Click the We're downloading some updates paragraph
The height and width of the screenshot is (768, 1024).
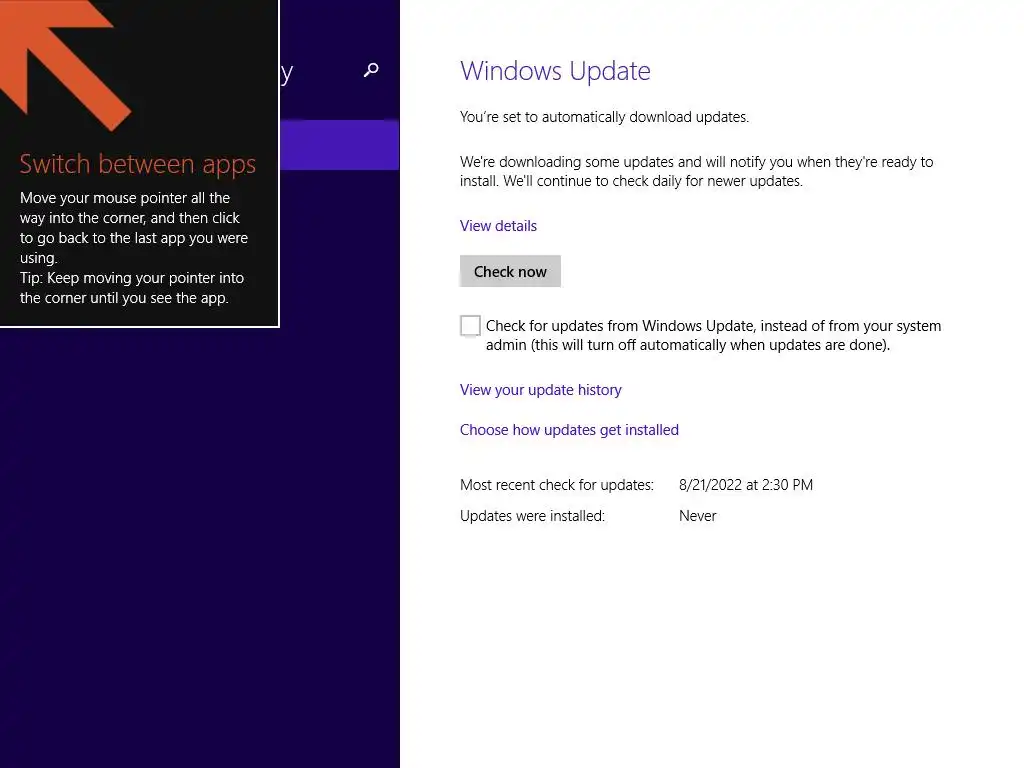pos(697,171)
